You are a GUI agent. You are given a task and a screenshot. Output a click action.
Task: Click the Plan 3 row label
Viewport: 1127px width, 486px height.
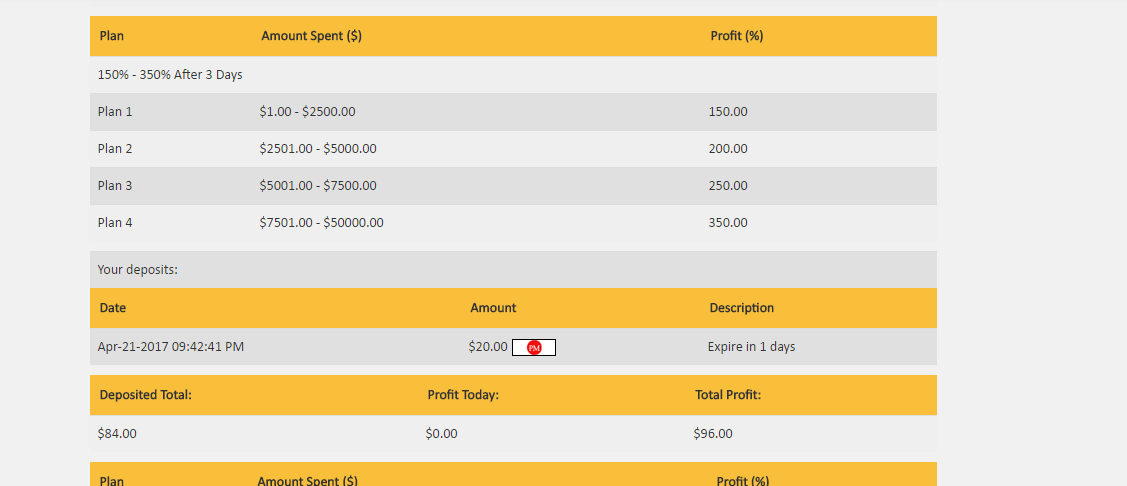pyautogui.click(x=115, y=186)
